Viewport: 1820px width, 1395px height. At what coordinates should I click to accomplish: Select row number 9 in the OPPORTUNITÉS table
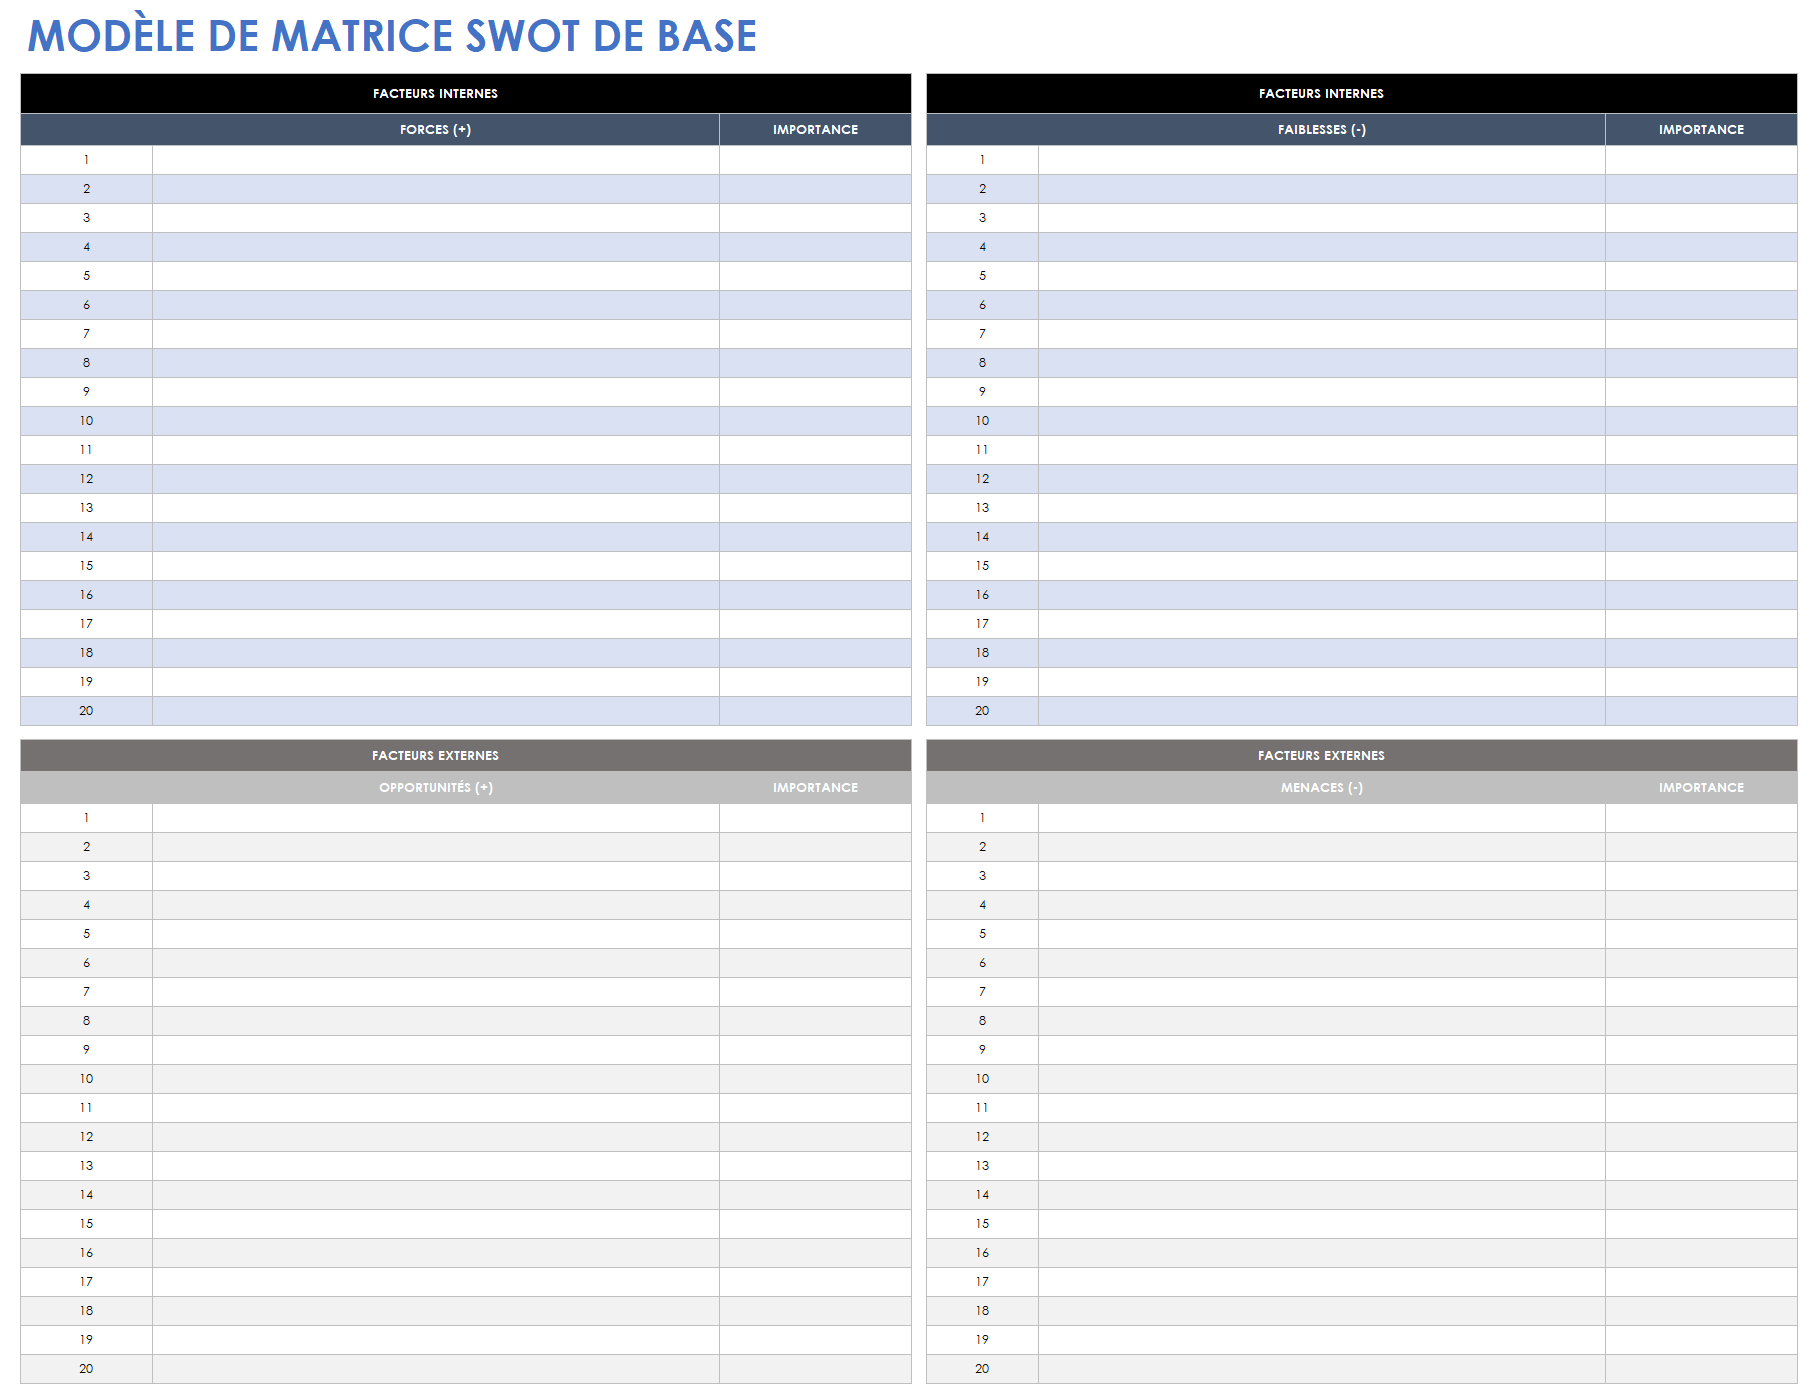(x=87, y=1050)
